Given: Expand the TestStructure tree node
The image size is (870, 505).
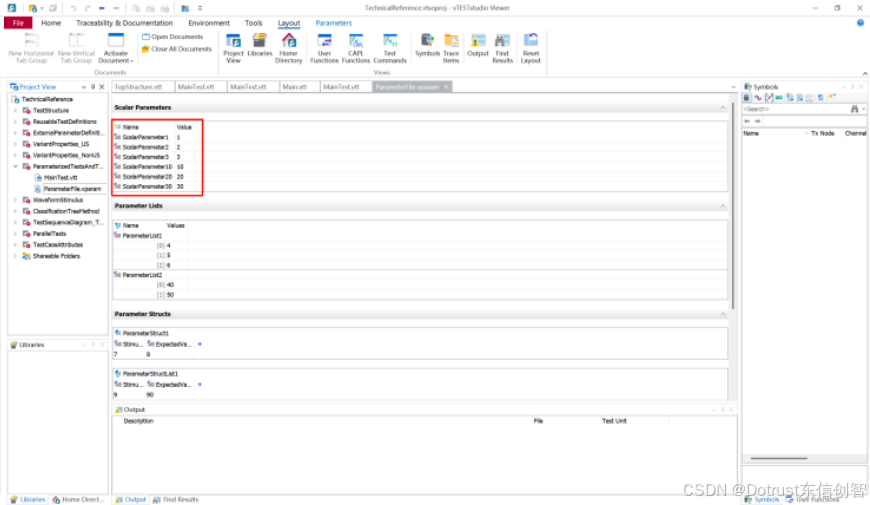Looking at the screenshot, I should (16, 110).
